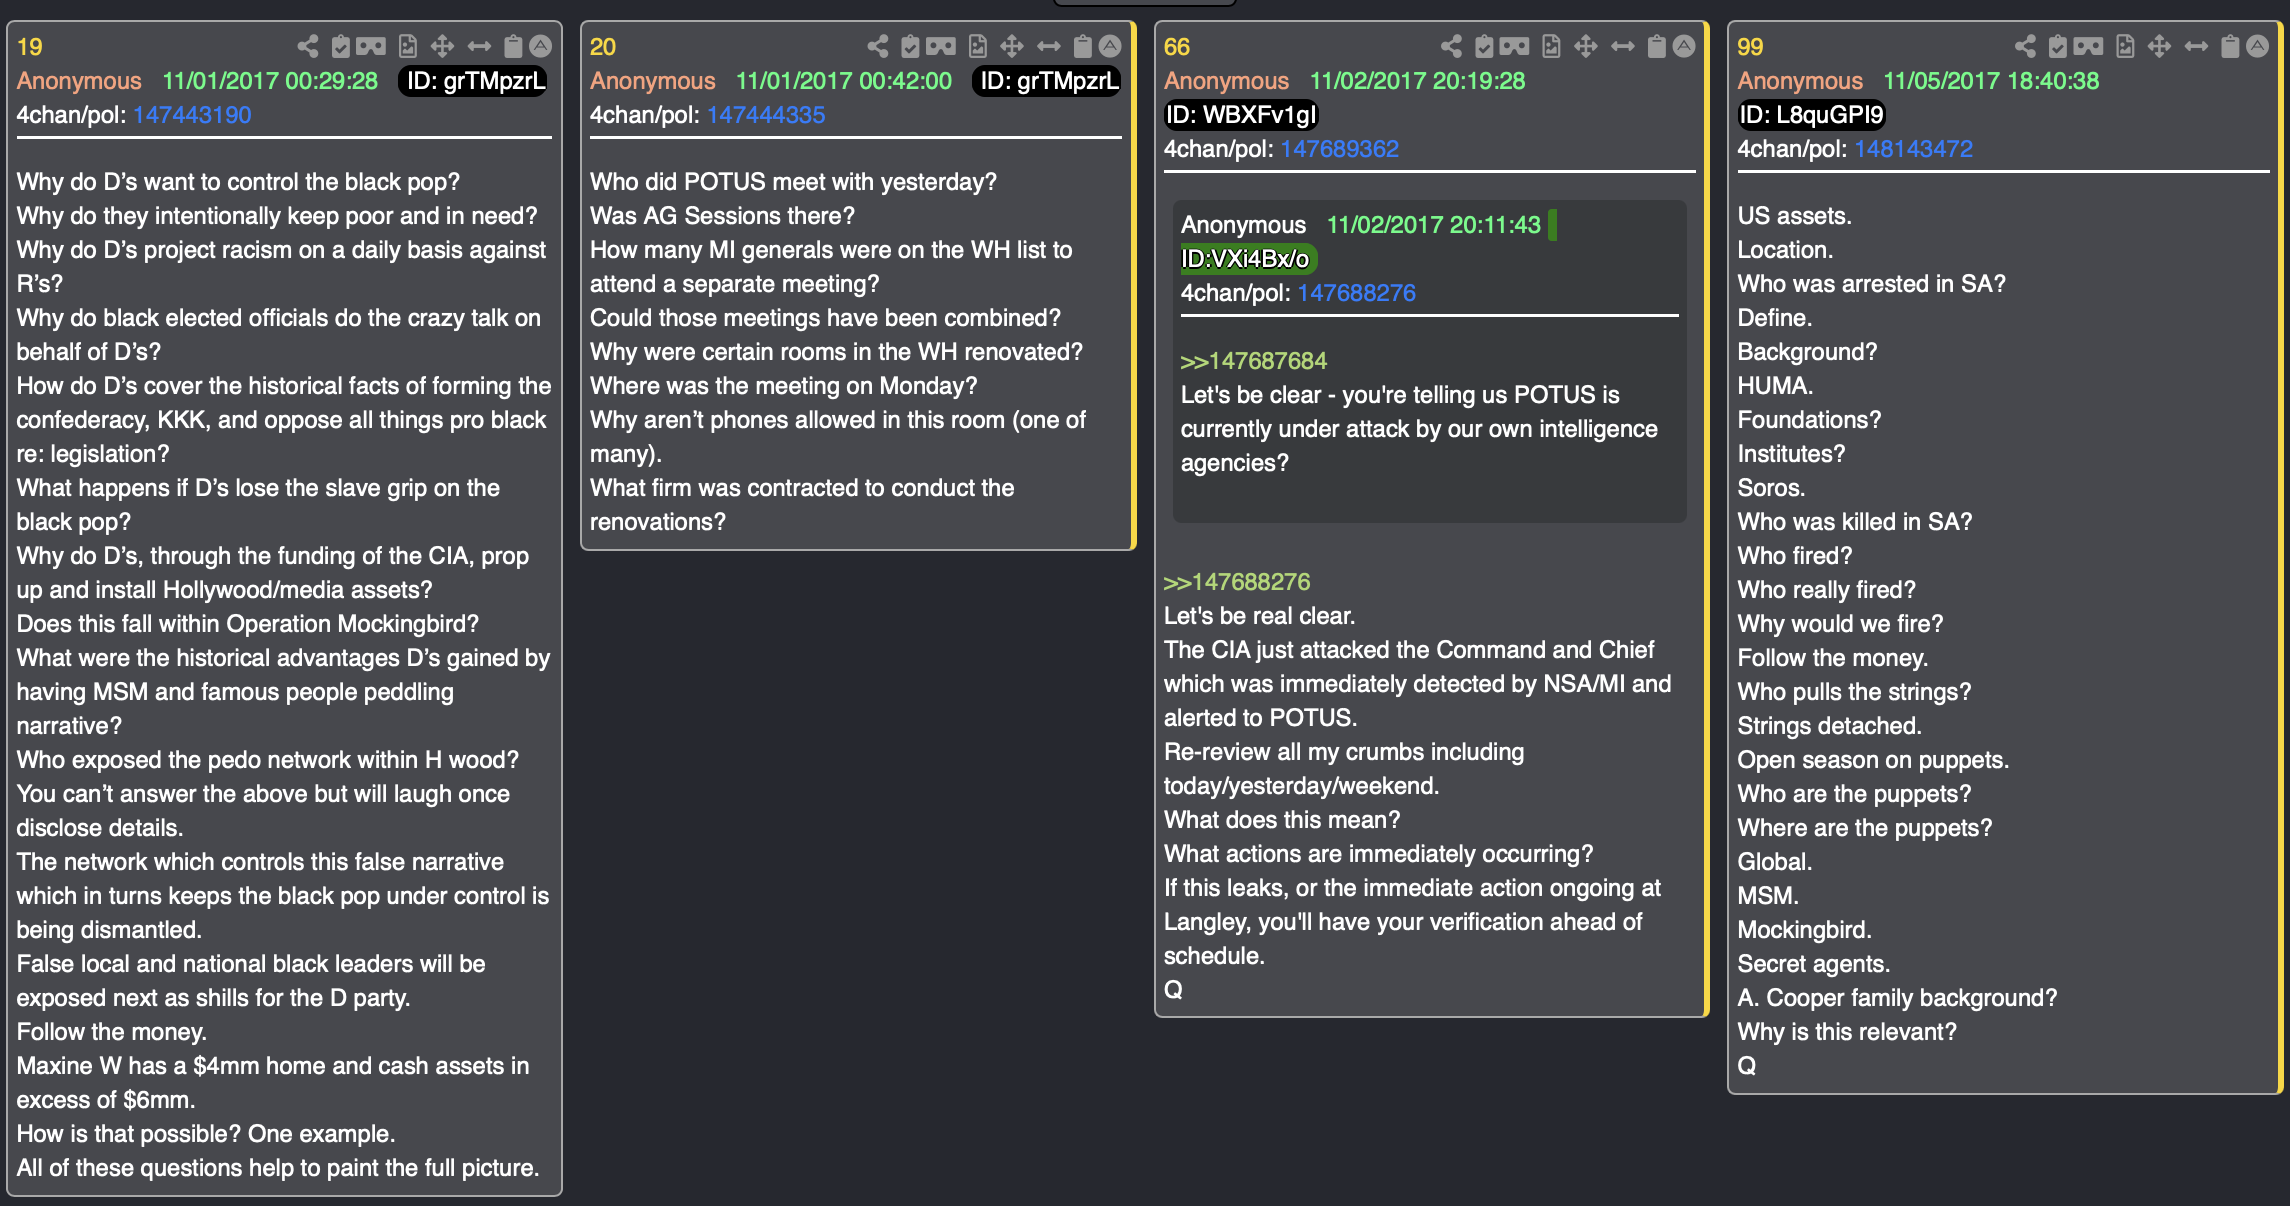Click the four-way move icon on post 99
This screenshot has height=1206, width=2290.
[2160, 46]
